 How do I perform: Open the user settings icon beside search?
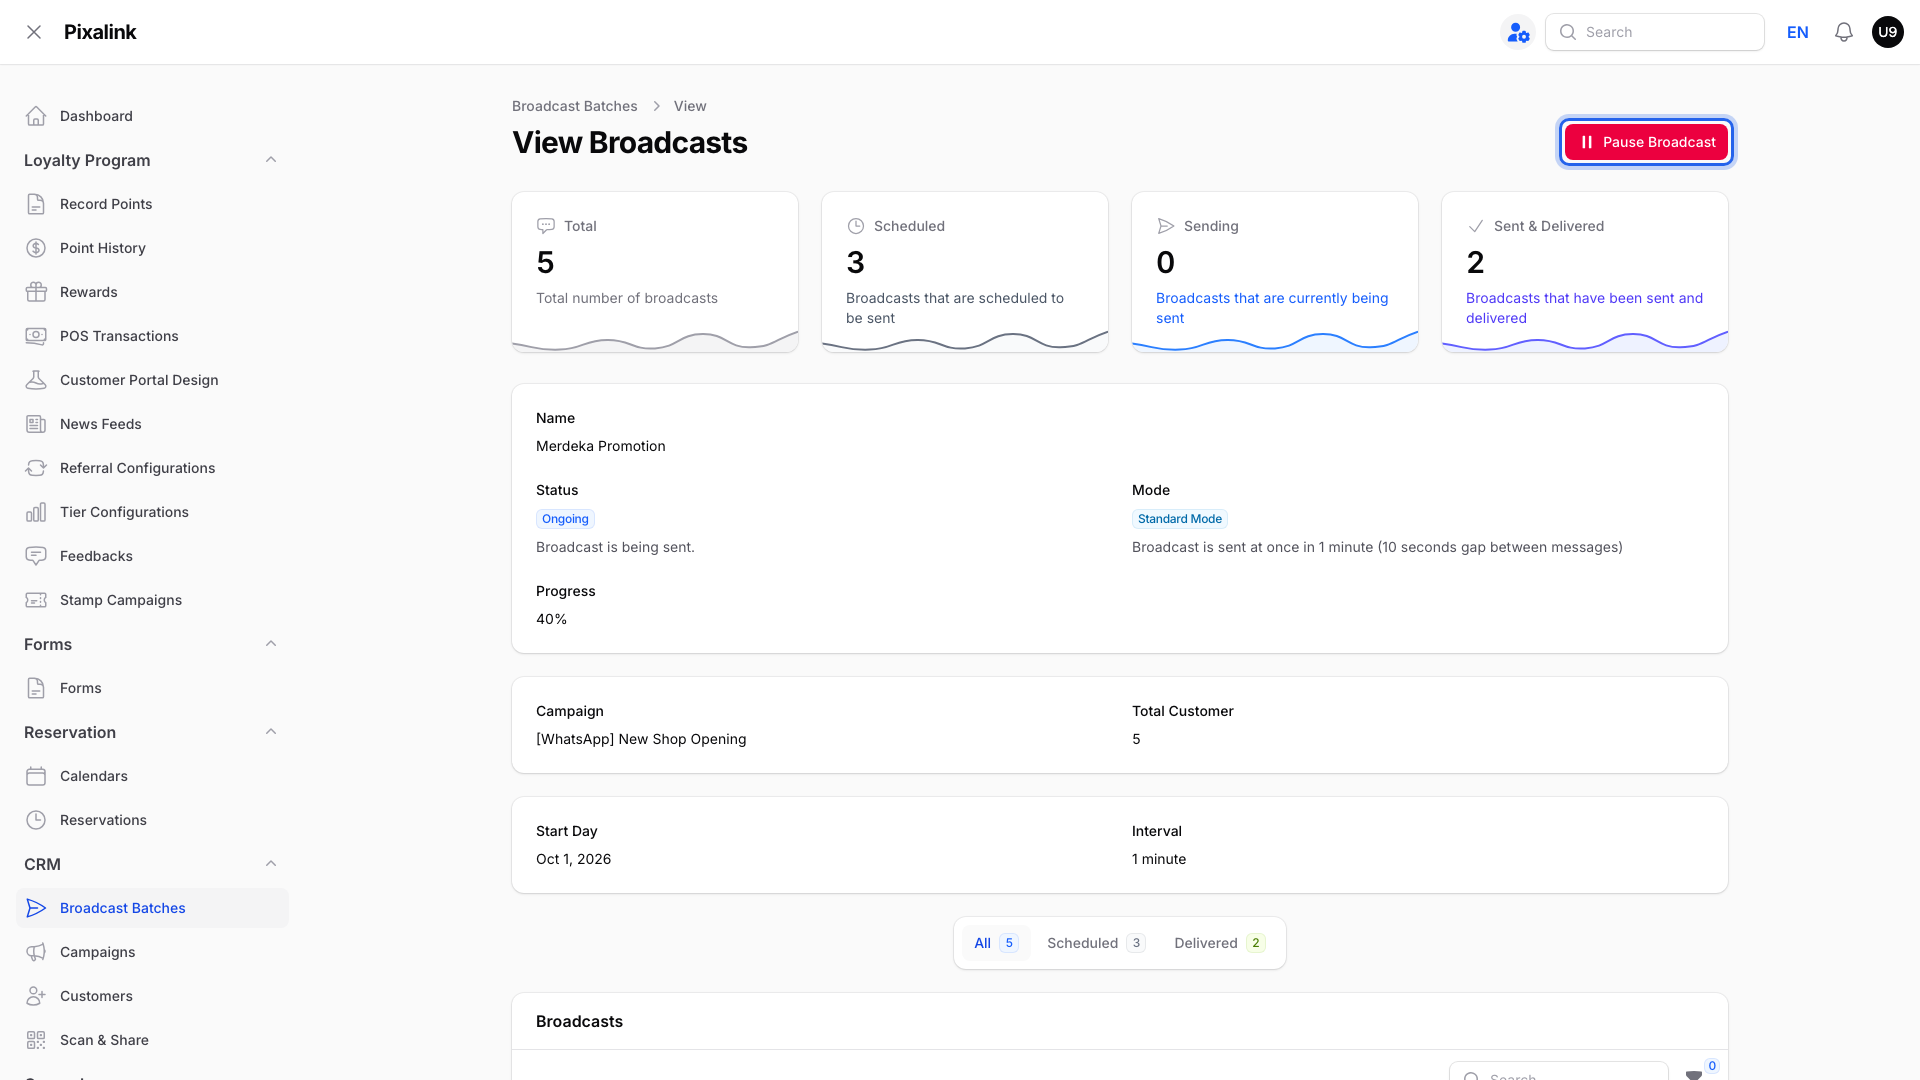(1518, 32)
